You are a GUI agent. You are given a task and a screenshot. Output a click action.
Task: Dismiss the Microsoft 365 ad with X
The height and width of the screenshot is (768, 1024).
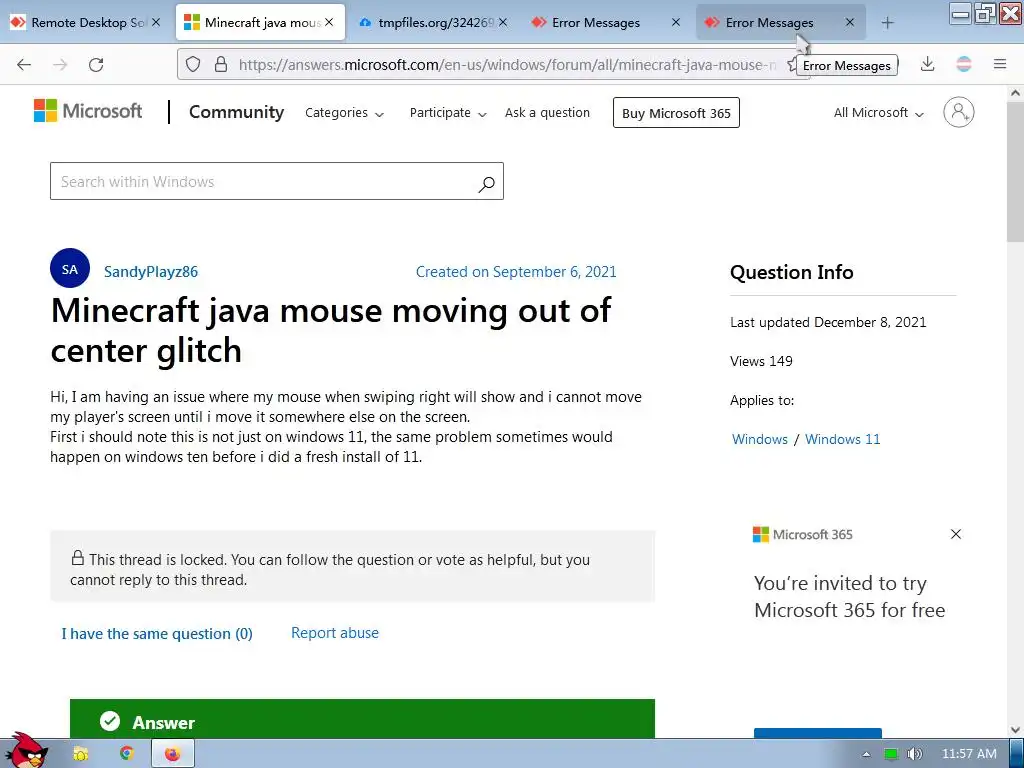point(955,534)
